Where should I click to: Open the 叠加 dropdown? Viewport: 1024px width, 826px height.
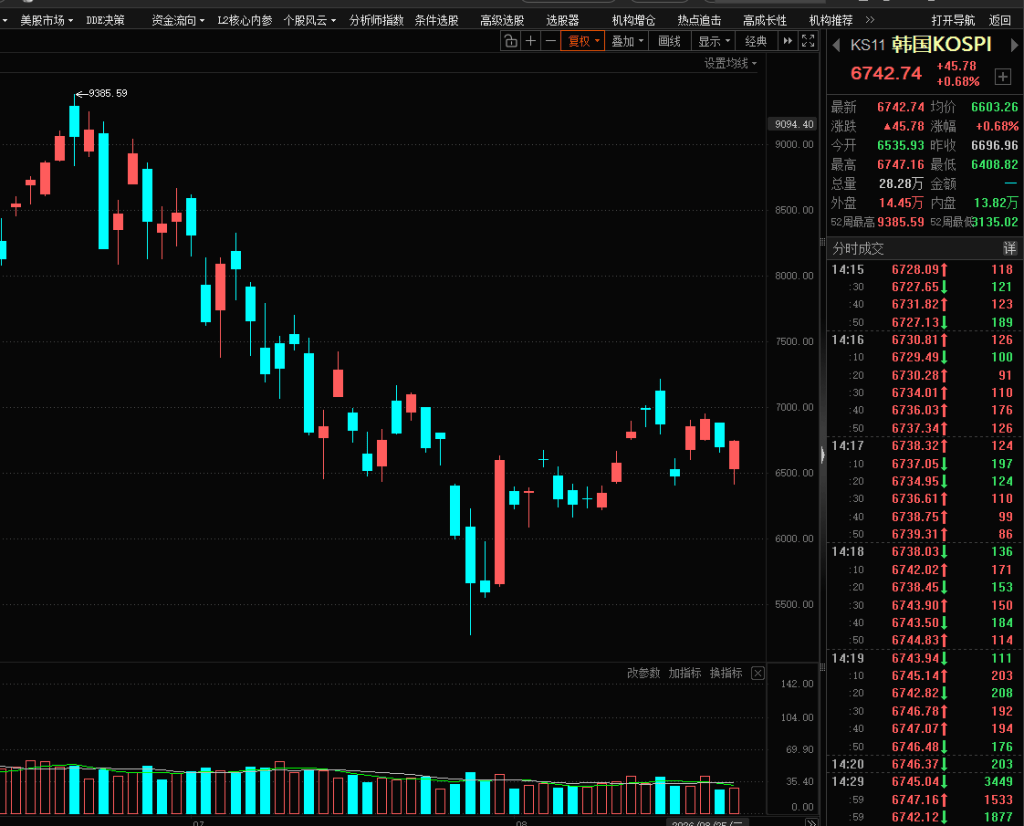627,41
